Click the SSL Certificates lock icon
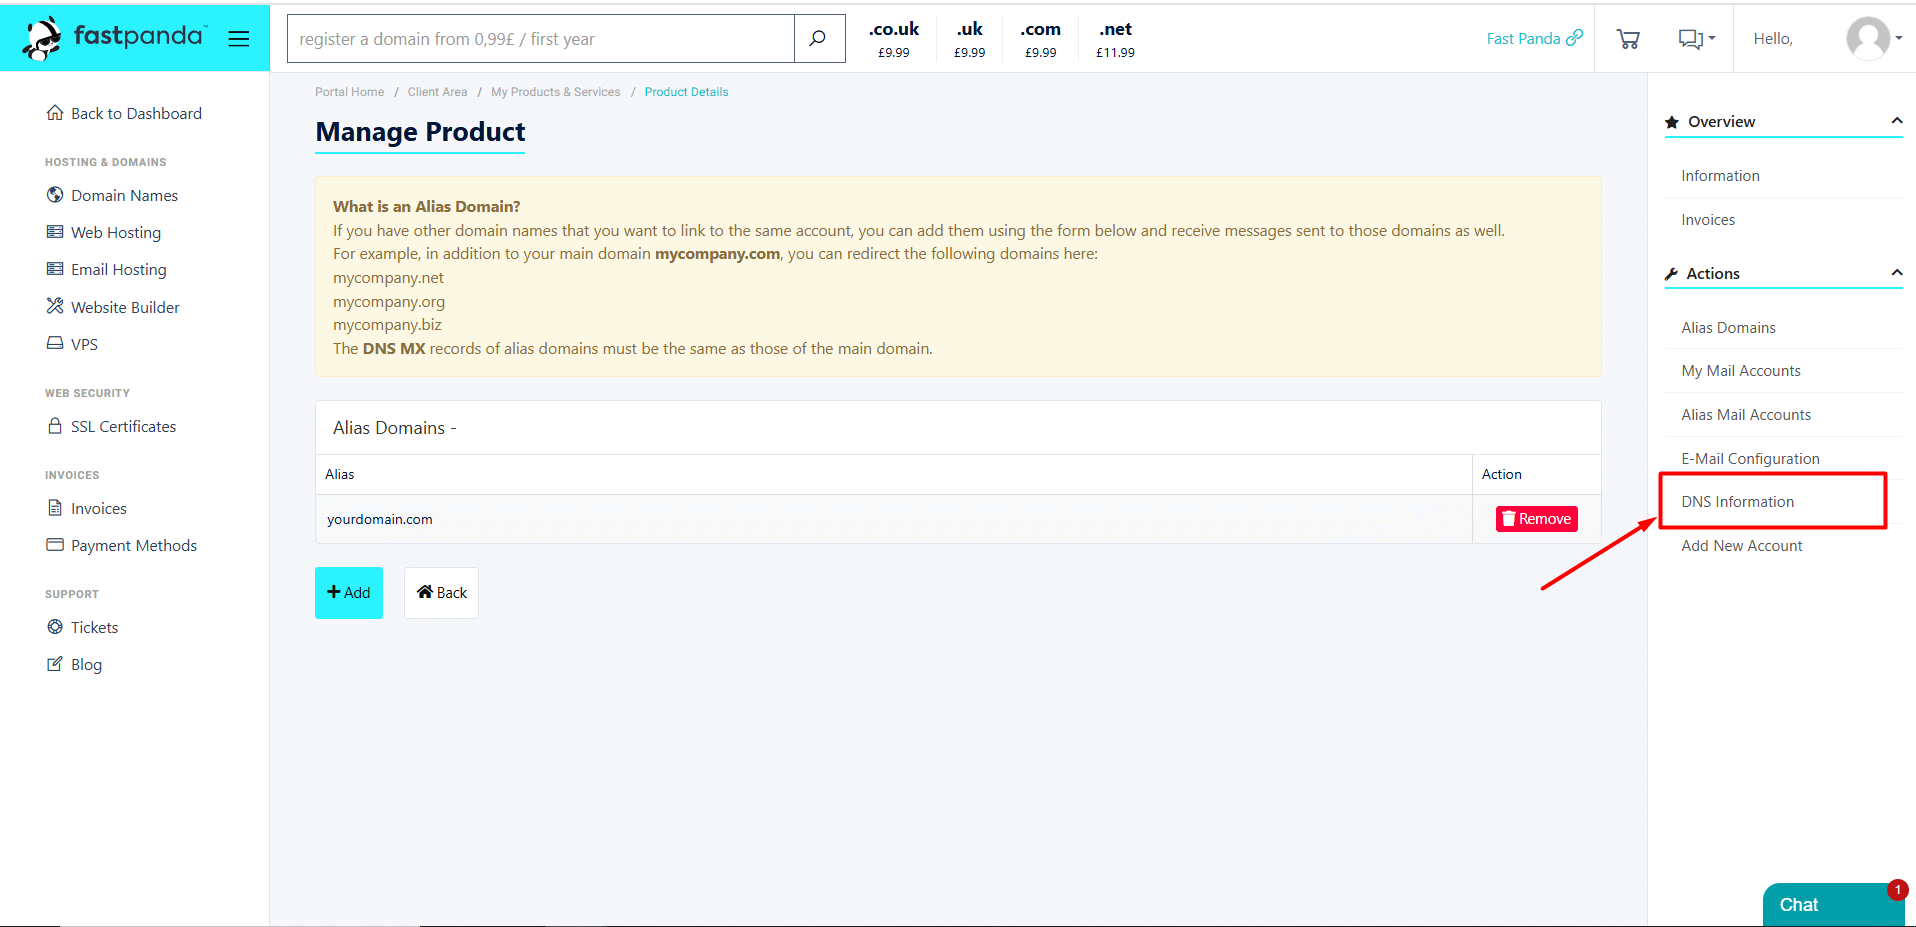This screenshot has width=1916, height=927. coord(55,426)
